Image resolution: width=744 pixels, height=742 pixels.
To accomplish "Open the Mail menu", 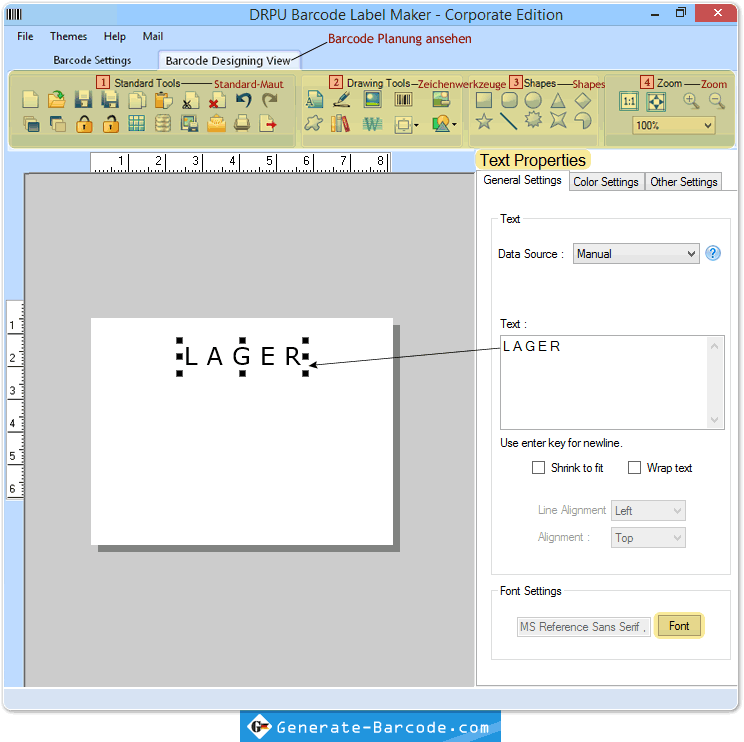I will (x=152, y=36).
